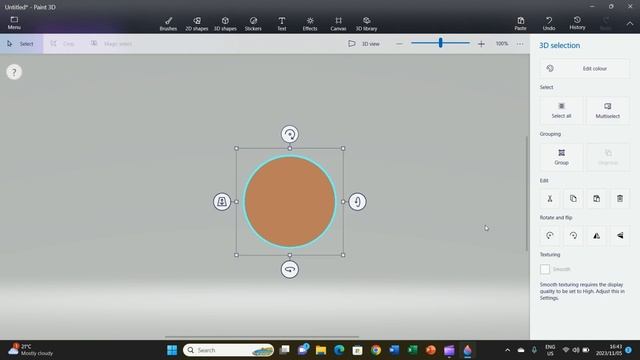The image size is (640, 360).
Task: Copy the selected 3D object
Action: click(573, 199)
